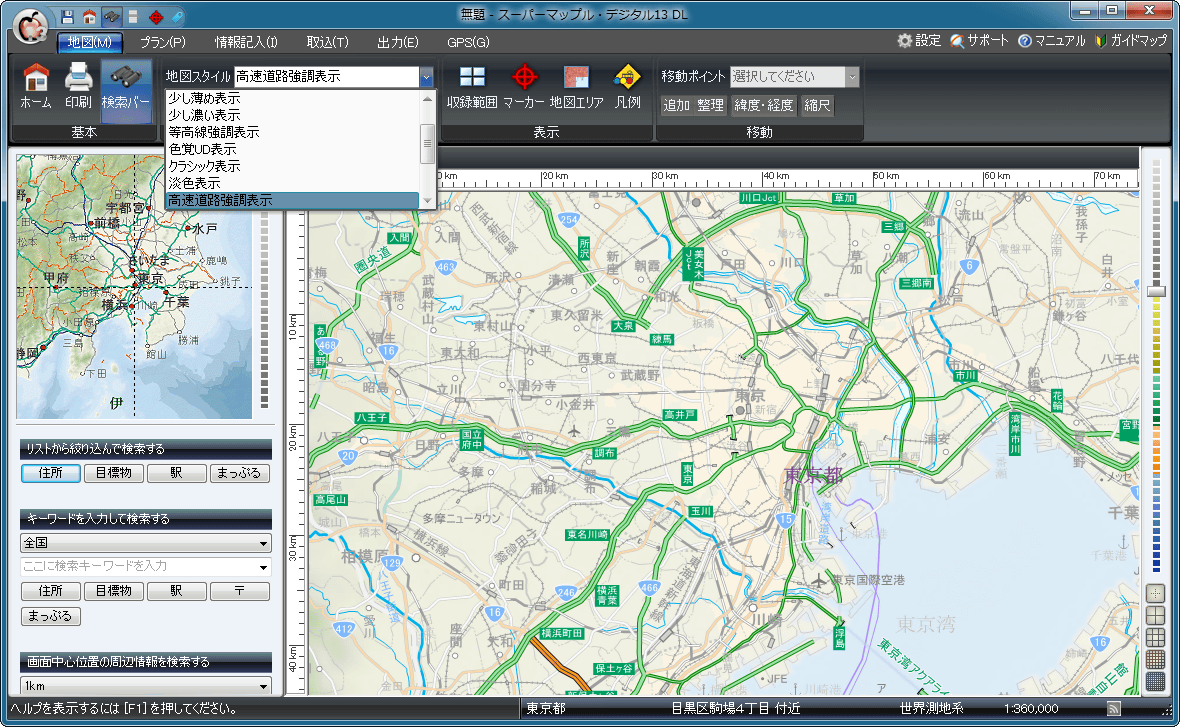Choose 少し薄め表示 map style
1180x727 pixels.
[292, 98]
